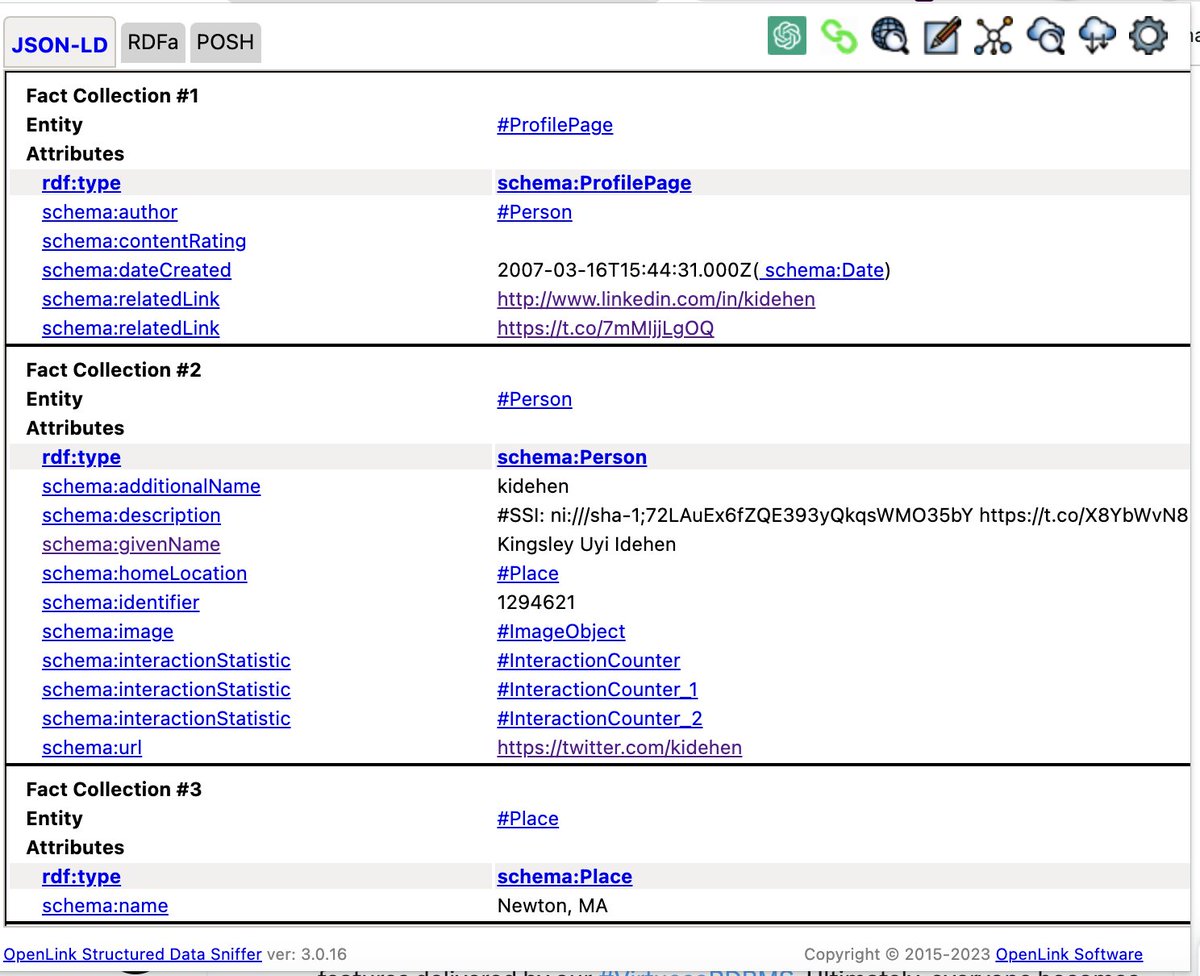Viewport: 1200px width, 976px height.
Task: Select the identifier value 1294621
Action: (536, 602)
